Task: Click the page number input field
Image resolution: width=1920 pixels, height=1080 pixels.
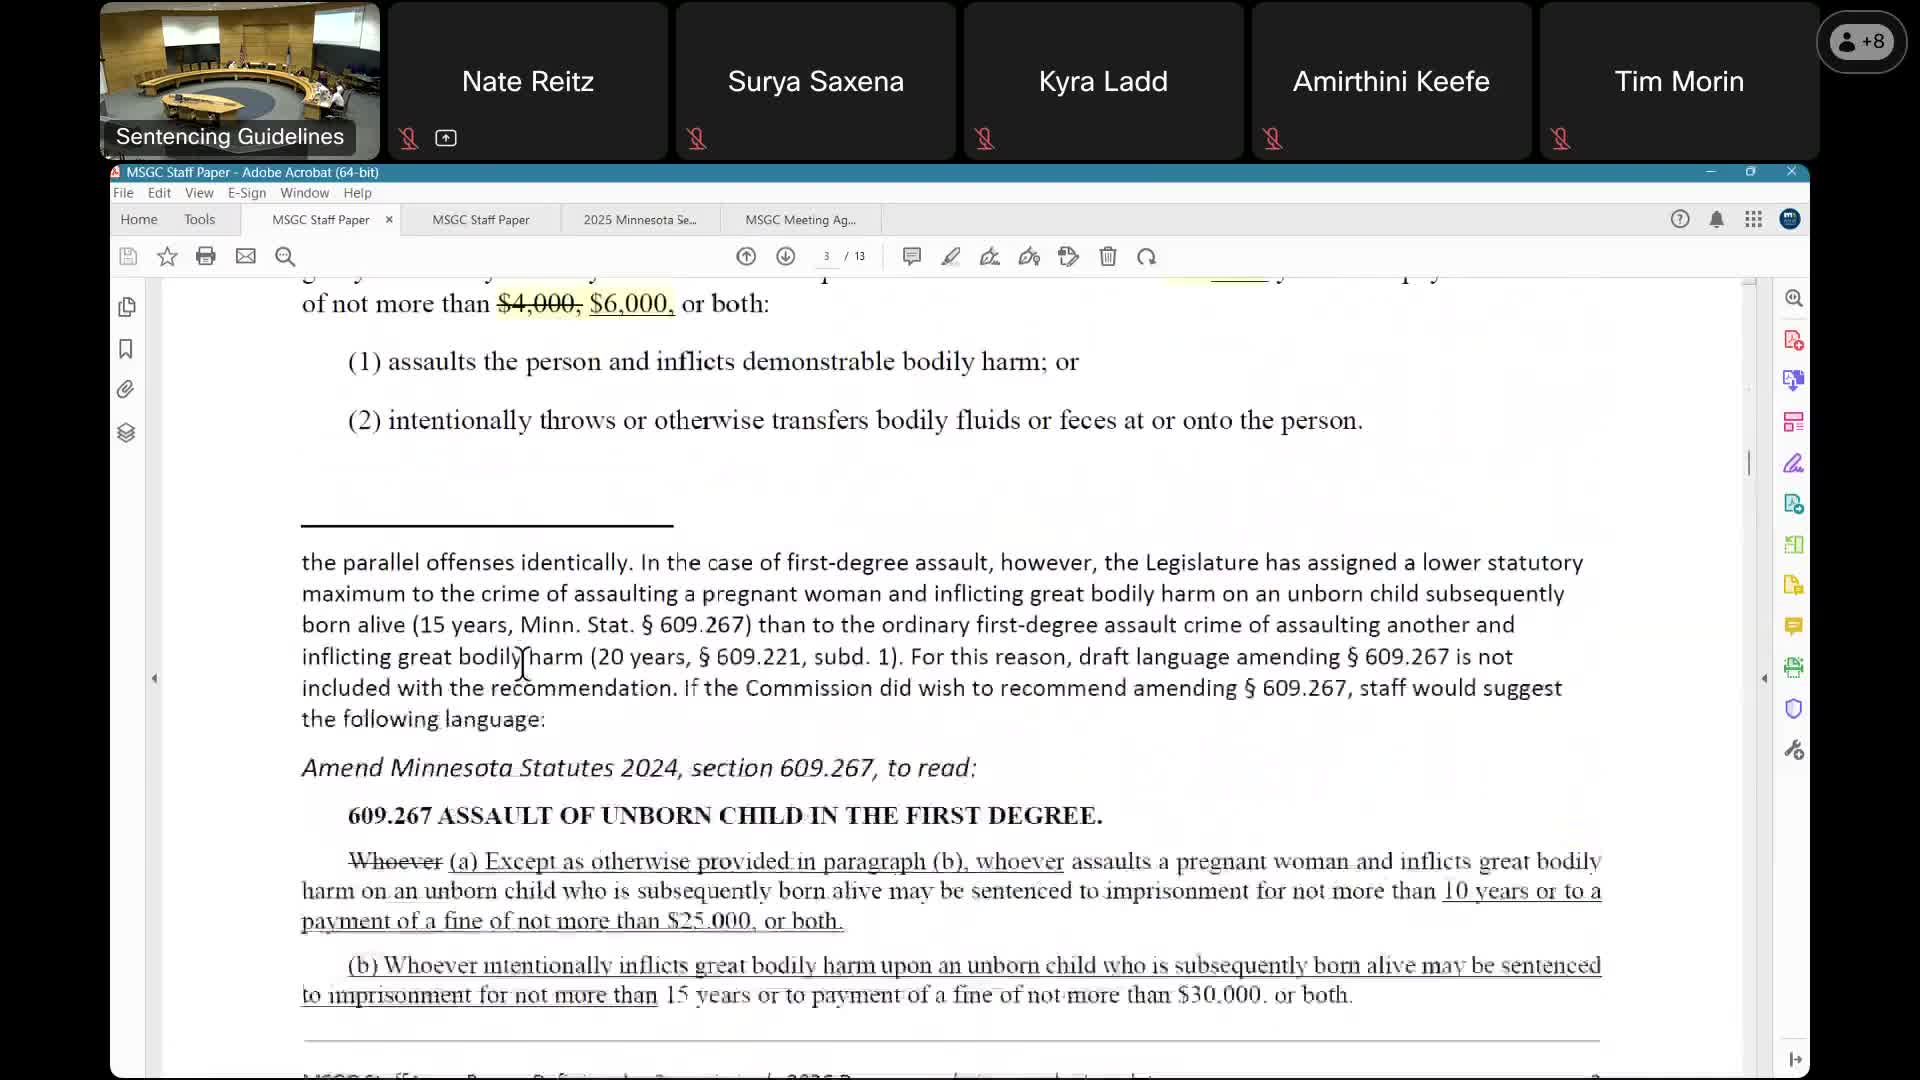Action: (x=826, y=256)
